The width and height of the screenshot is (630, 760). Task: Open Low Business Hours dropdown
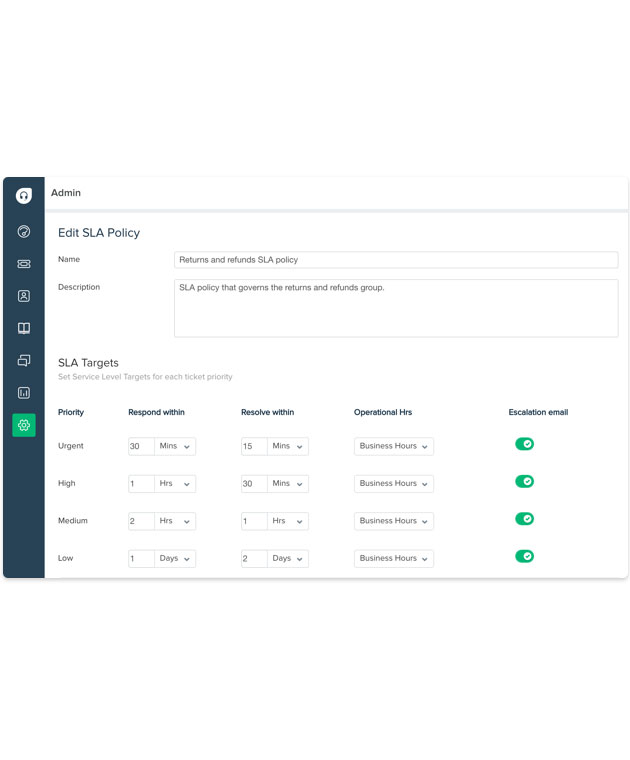pos(394,558)
